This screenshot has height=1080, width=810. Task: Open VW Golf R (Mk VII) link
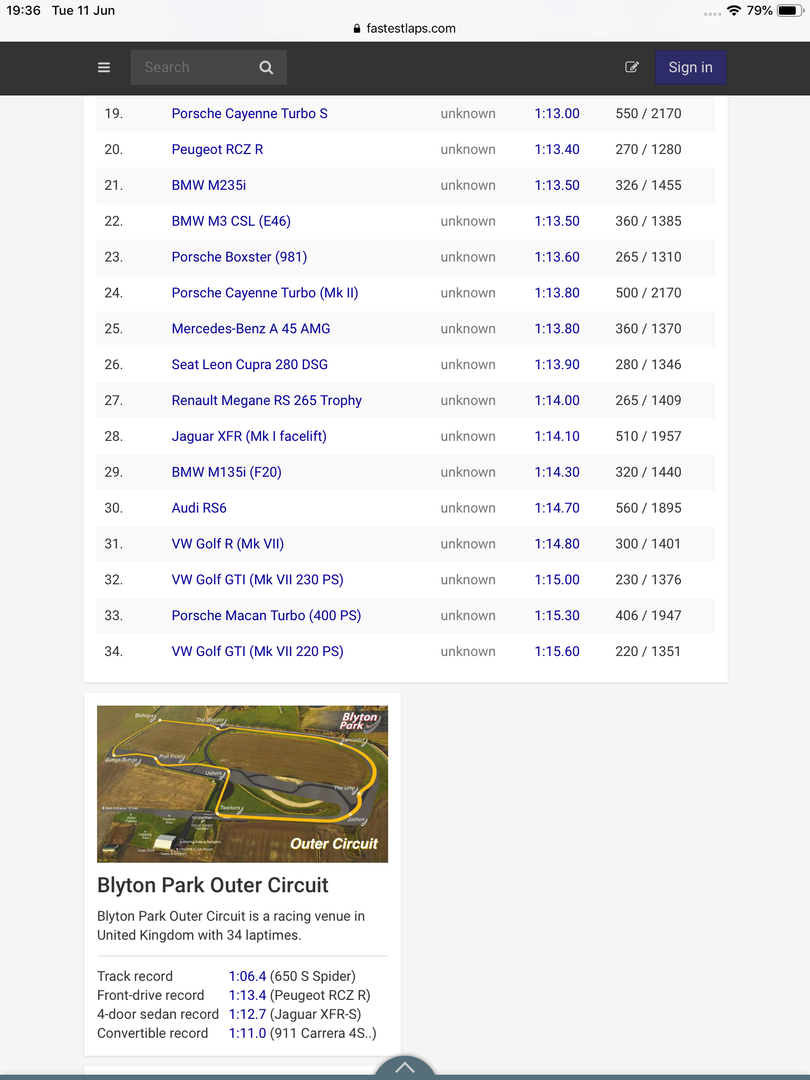[x=227, y=543]
